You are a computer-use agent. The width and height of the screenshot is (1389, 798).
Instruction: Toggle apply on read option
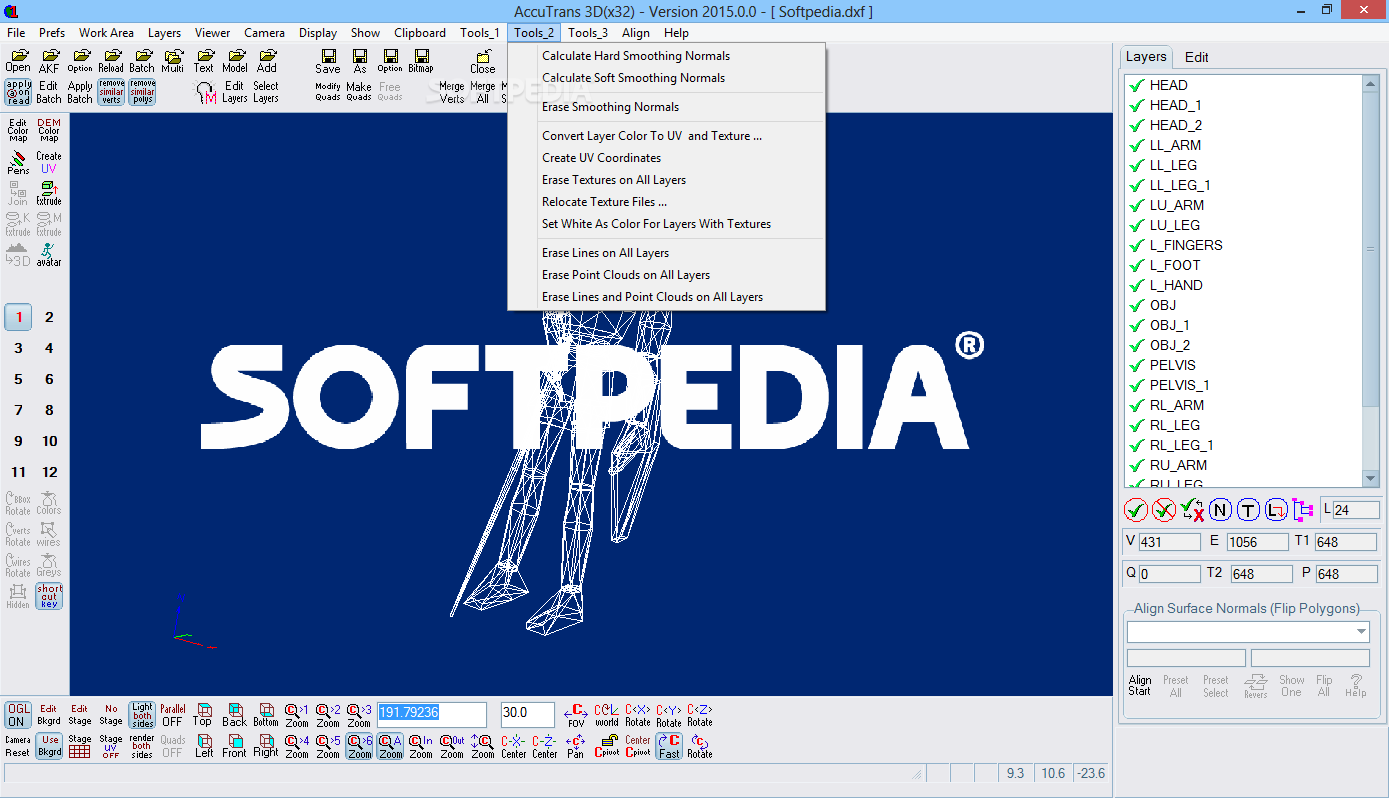(18, 92)
